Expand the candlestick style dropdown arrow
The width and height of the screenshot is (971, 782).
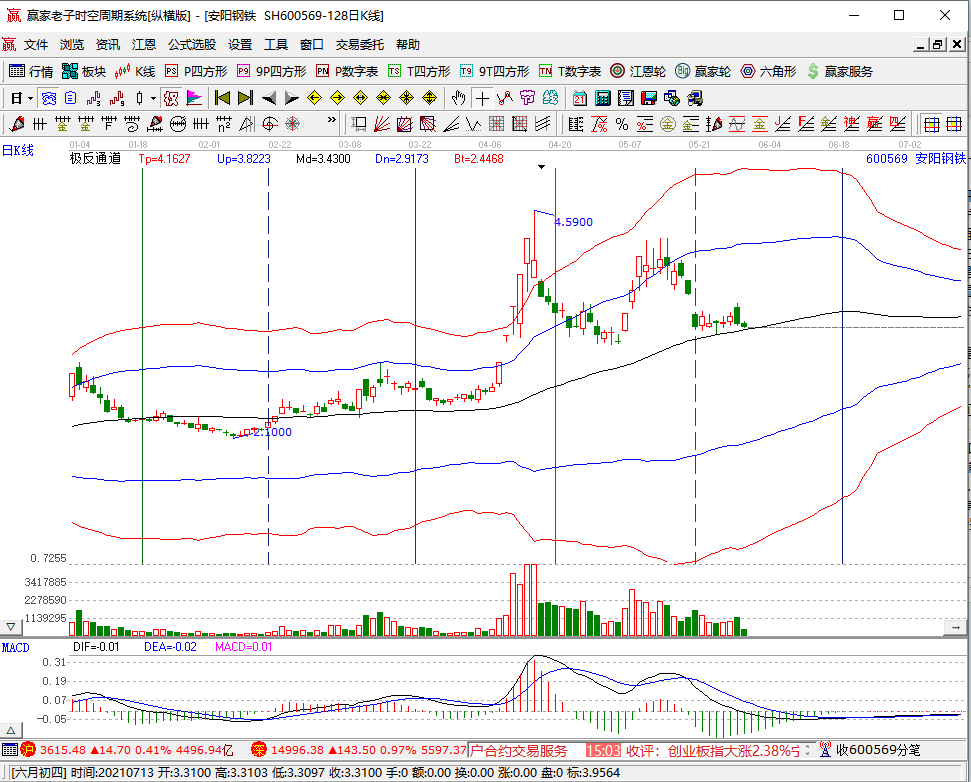click(x=153, y=98)
